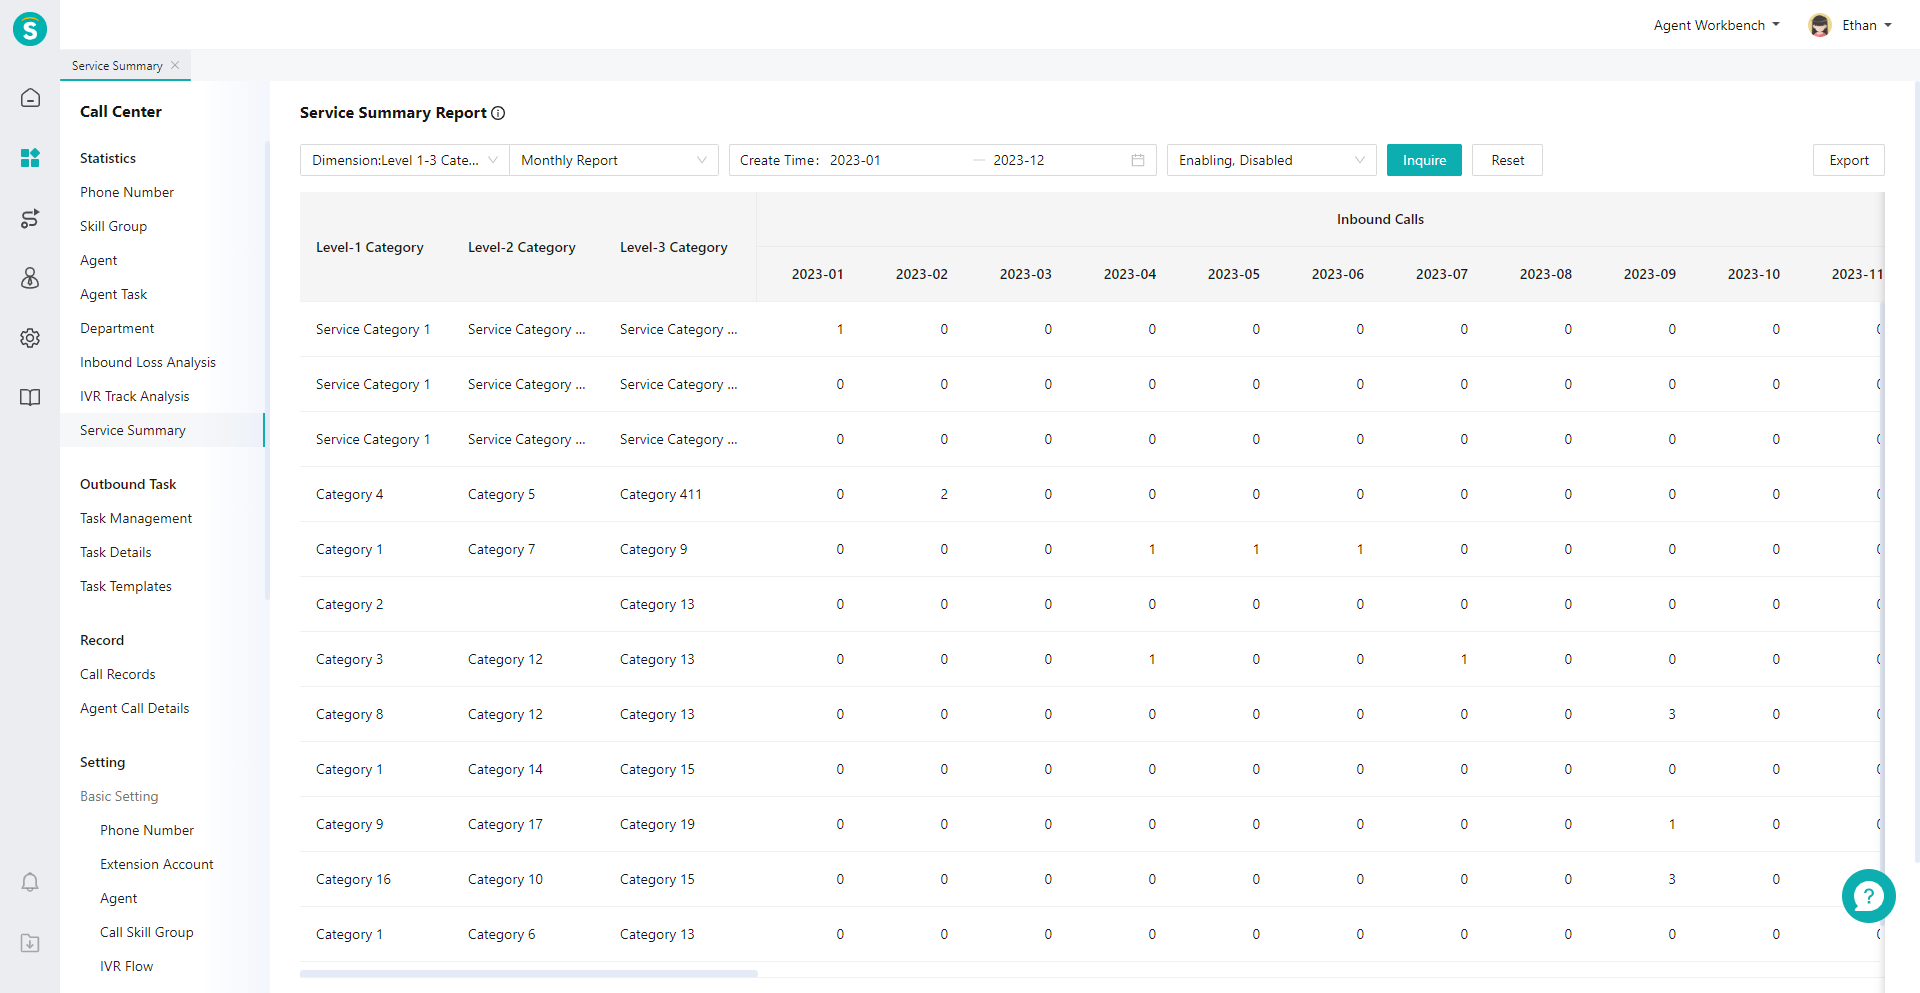Click the Export button

click(1848, 160)
